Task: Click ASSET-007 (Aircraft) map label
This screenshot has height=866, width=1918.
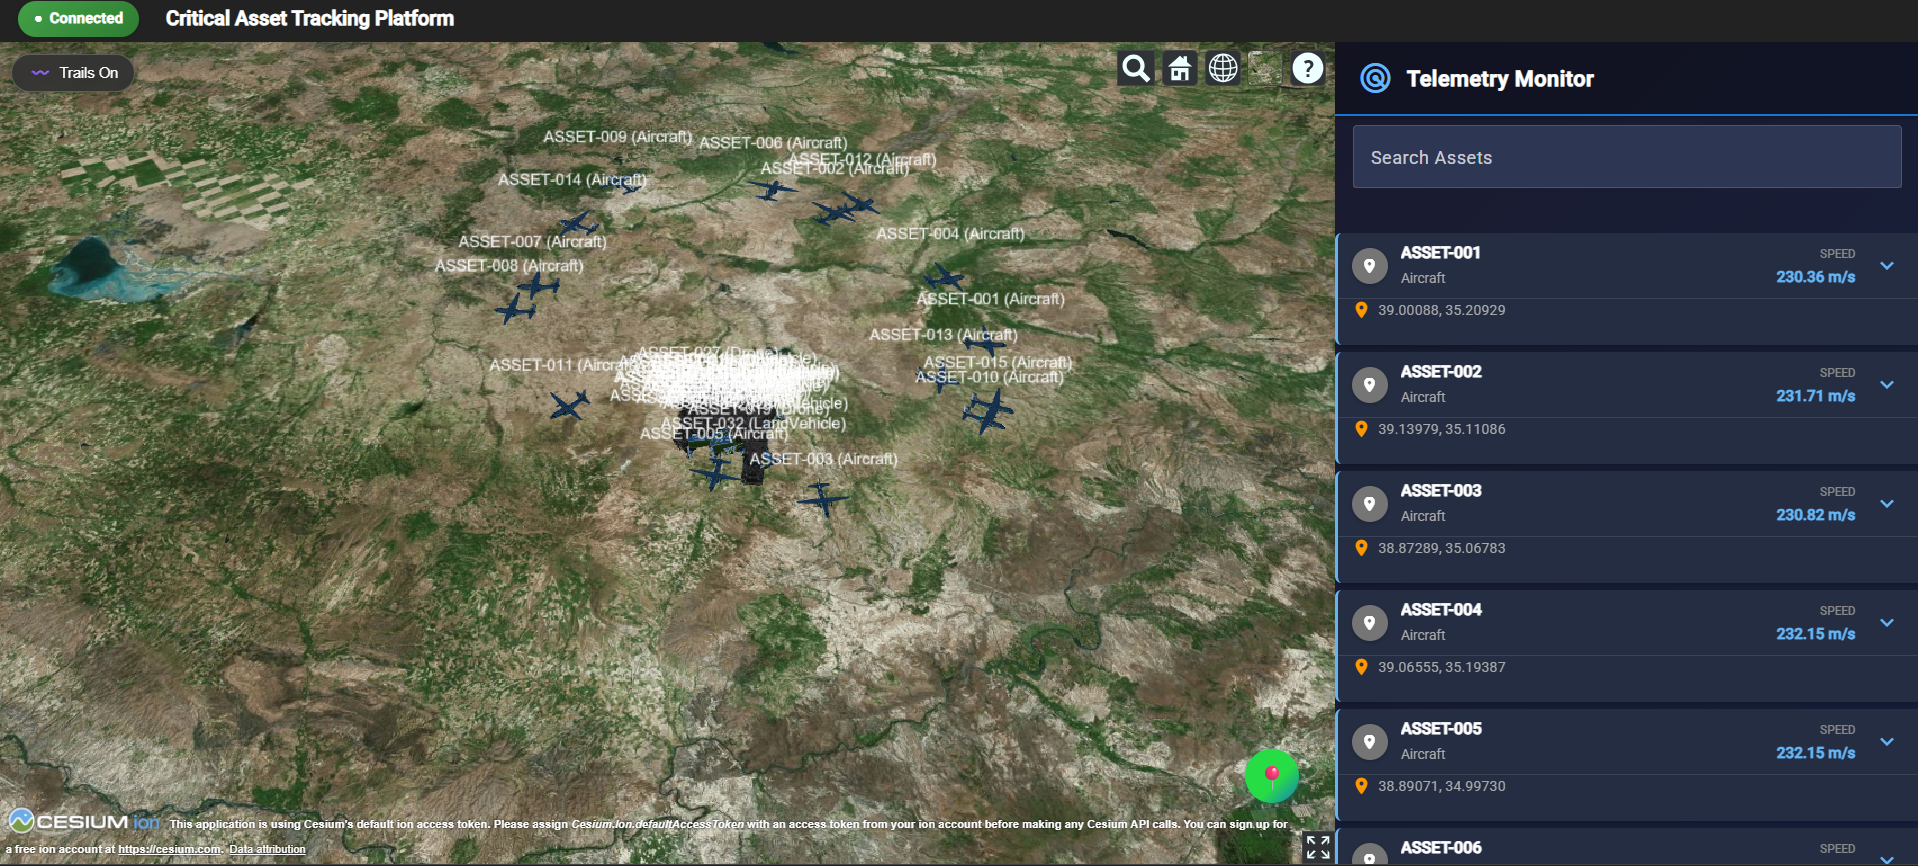Action: click(x=532, y=242)
